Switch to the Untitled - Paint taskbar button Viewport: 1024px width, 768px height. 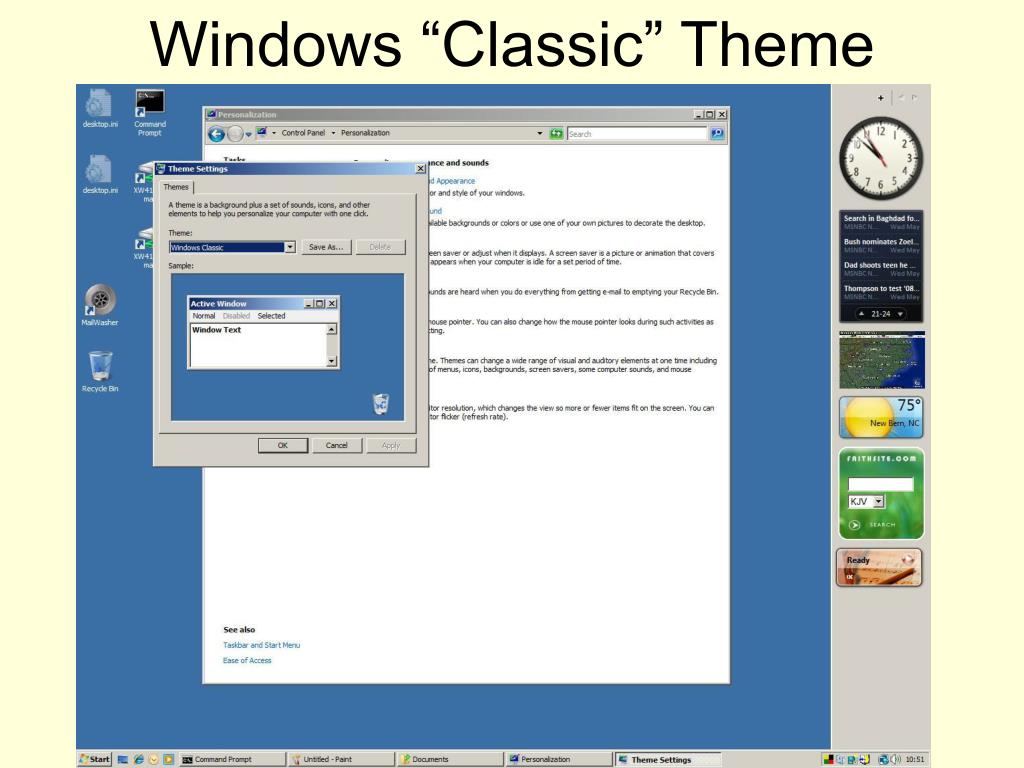pos(342,760)
